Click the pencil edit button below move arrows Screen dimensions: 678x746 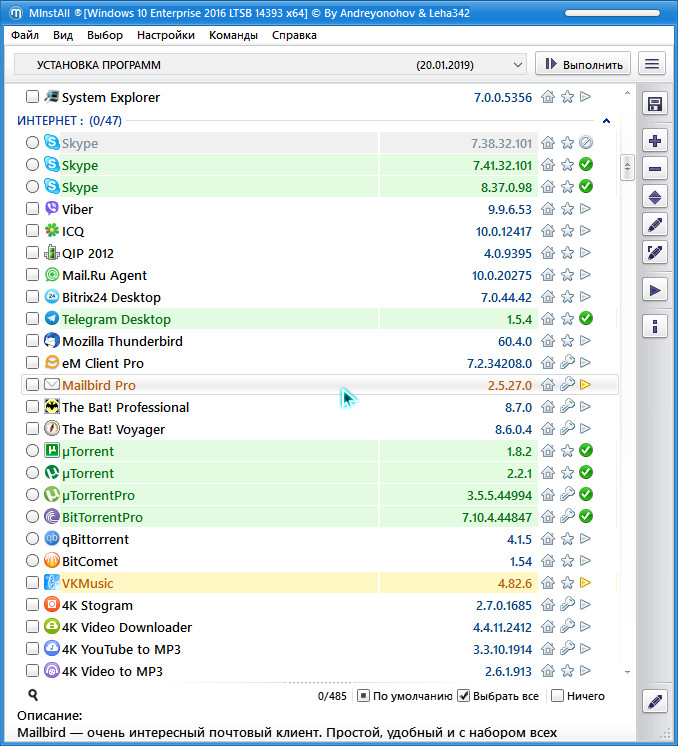pos(655,225)
